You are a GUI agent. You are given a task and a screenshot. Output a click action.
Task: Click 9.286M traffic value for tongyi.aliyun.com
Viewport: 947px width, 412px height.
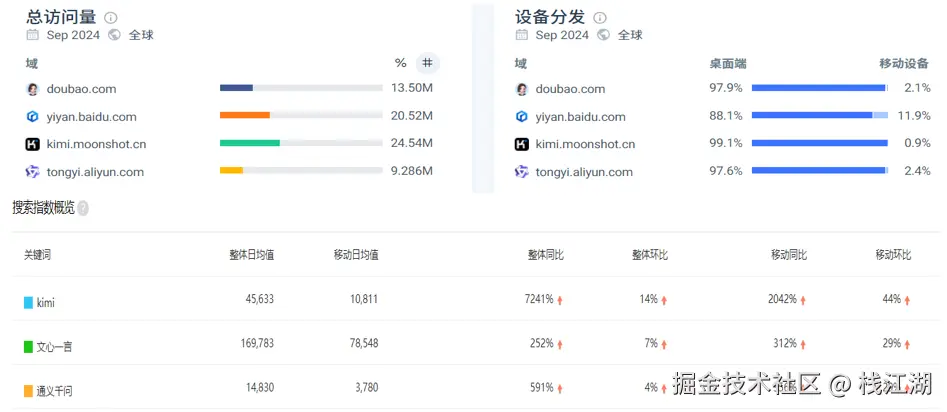point(412,171)
